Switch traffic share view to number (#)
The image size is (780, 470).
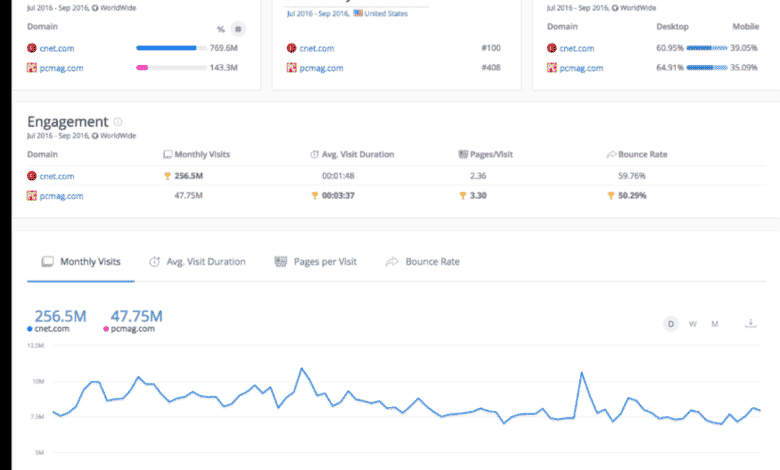pyautogui.click(x=238, y=29)
